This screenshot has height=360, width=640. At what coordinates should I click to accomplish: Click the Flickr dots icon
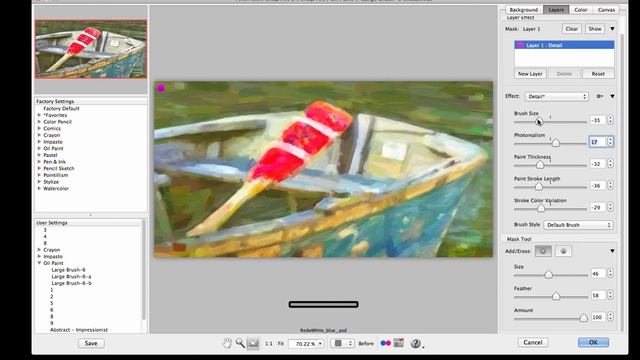[x=385, y=343]
